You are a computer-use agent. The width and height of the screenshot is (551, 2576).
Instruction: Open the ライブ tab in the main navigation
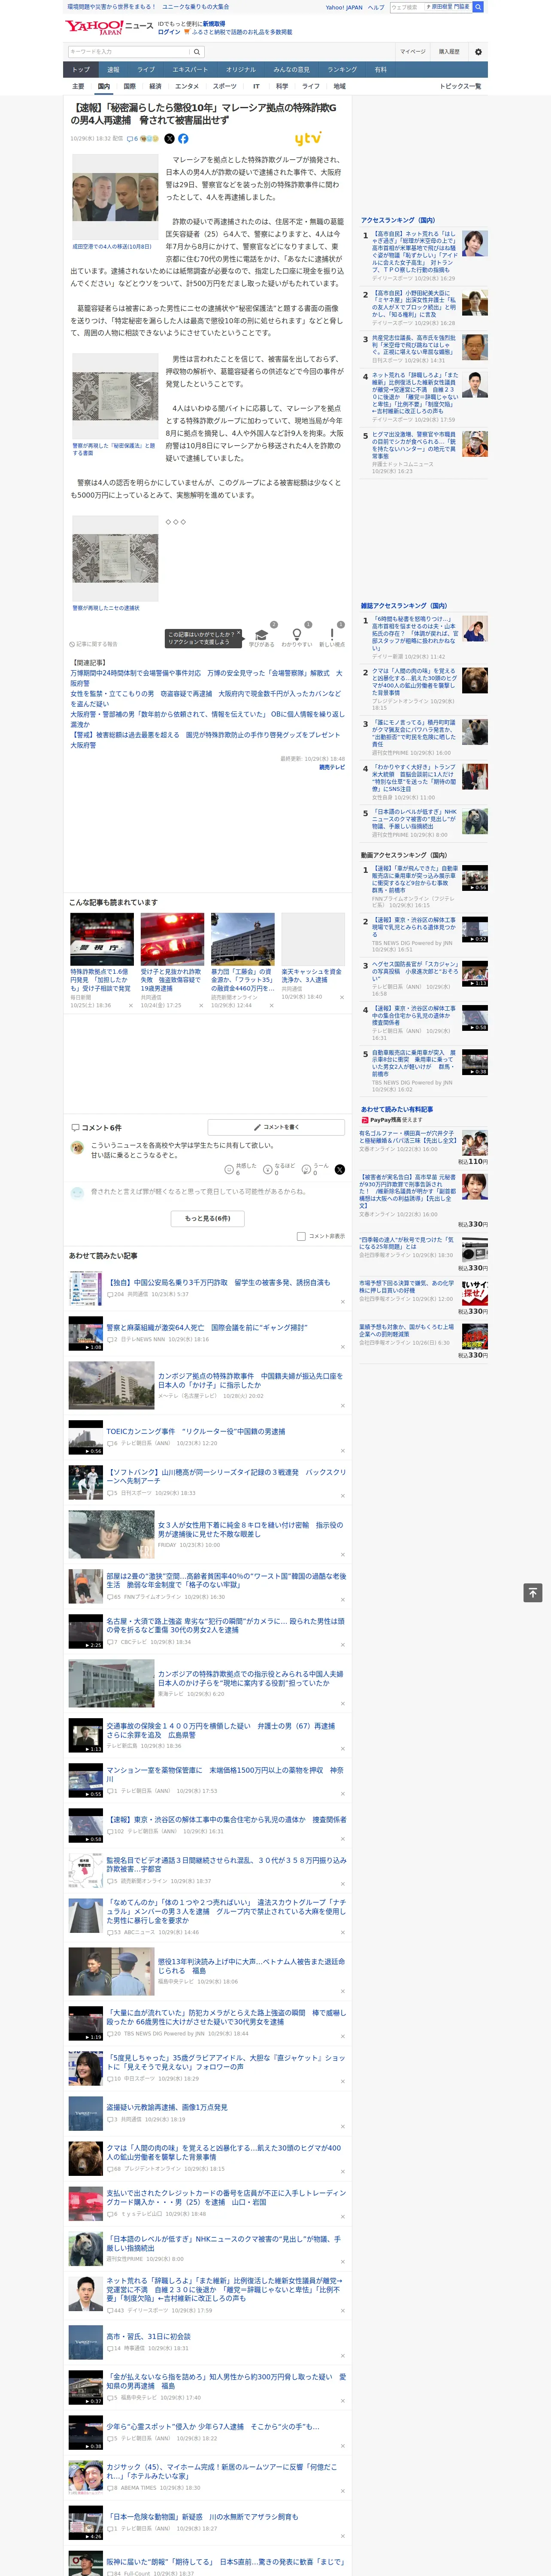pos(146,70)
